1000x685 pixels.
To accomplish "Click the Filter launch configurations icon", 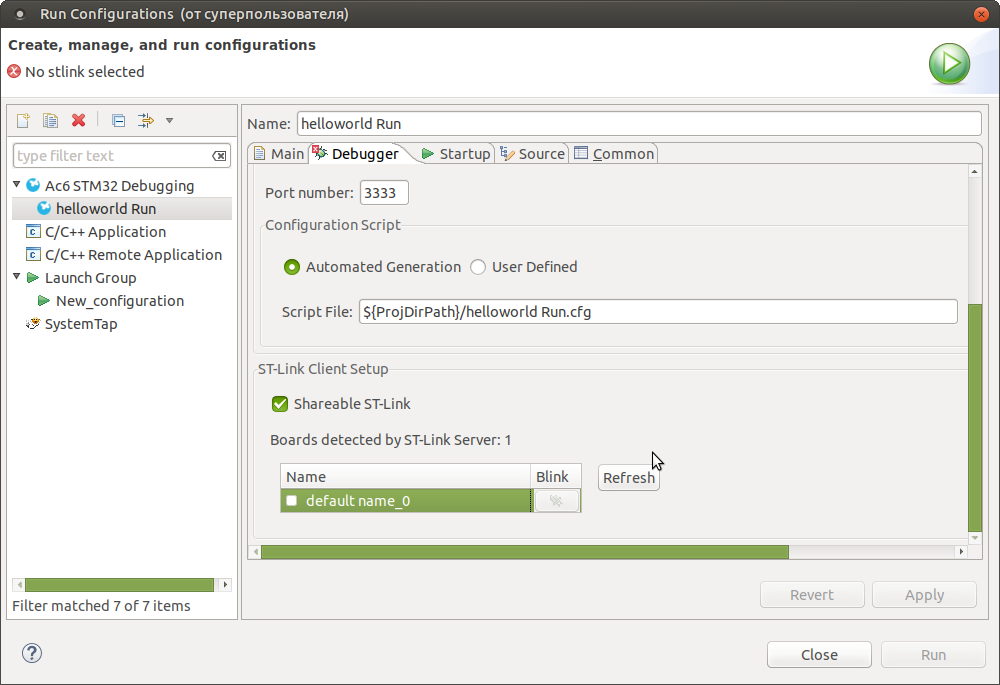I will tap(146, 121).
